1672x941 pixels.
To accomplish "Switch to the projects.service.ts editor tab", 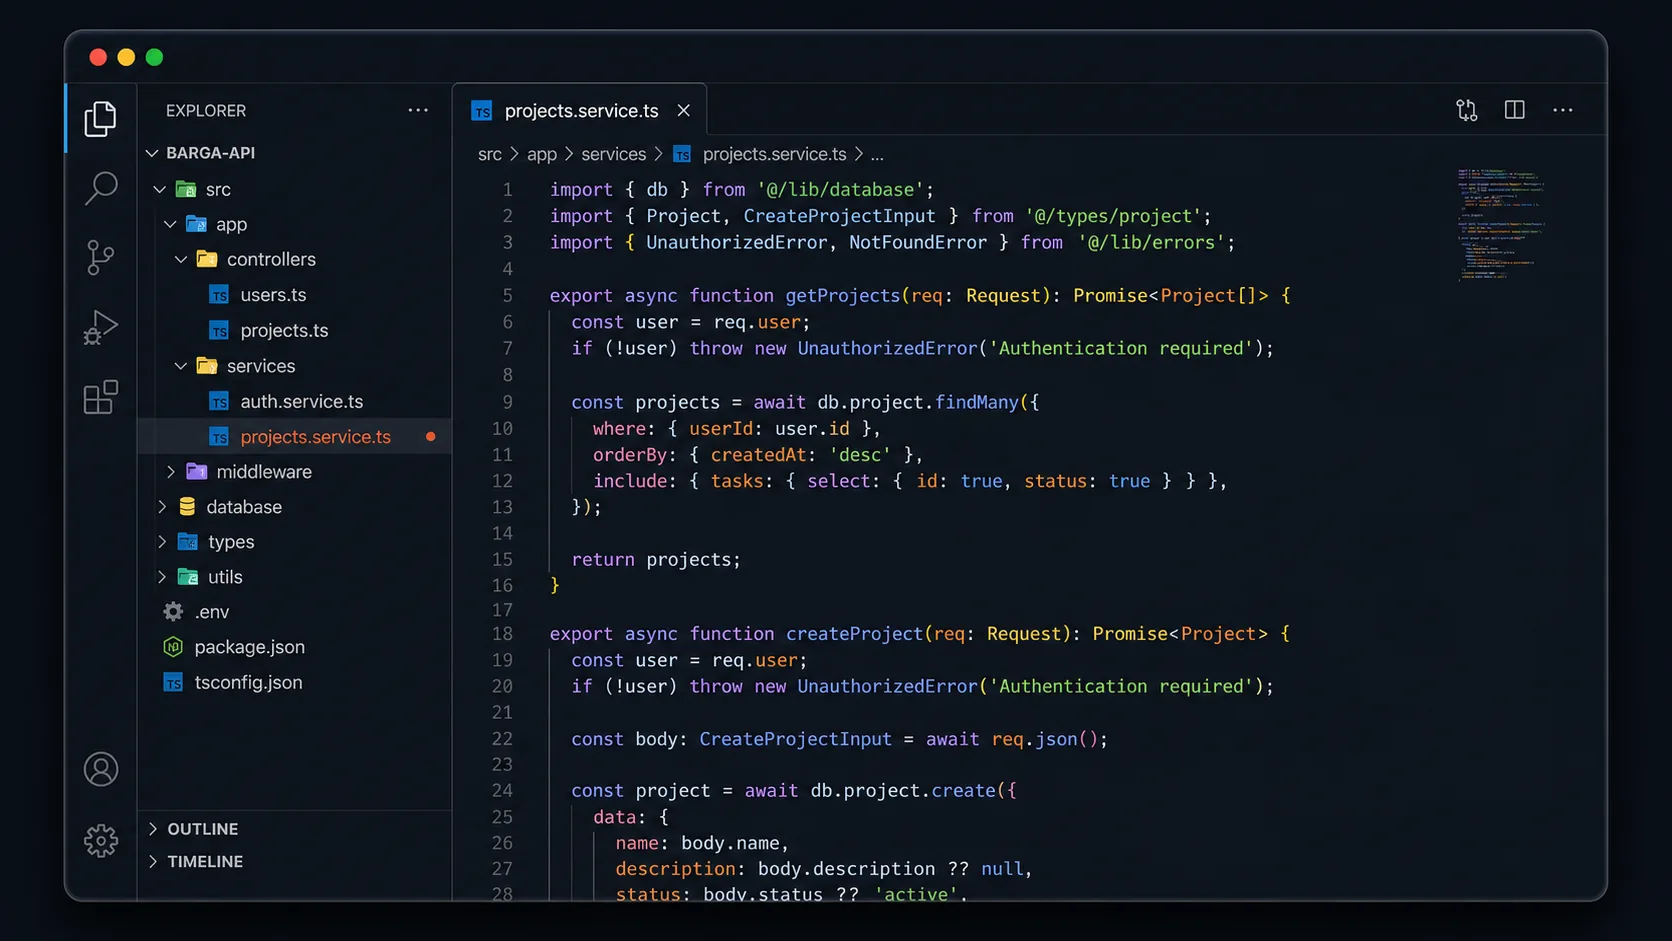I will (580, 110).
